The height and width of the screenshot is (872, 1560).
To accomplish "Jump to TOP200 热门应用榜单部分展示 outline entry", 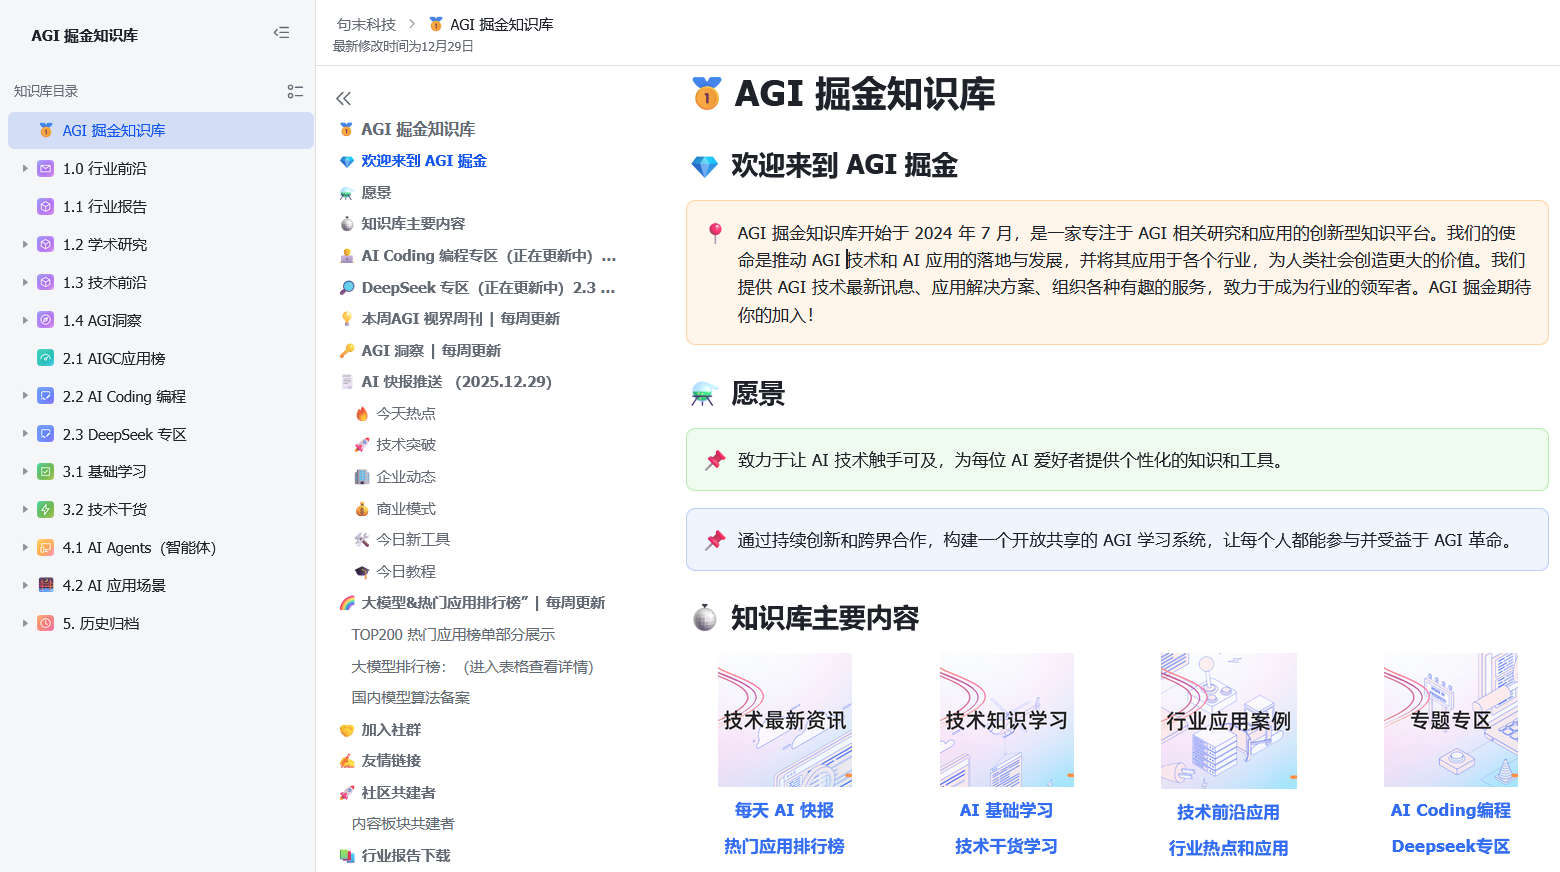I will click(x=453, y=635).
